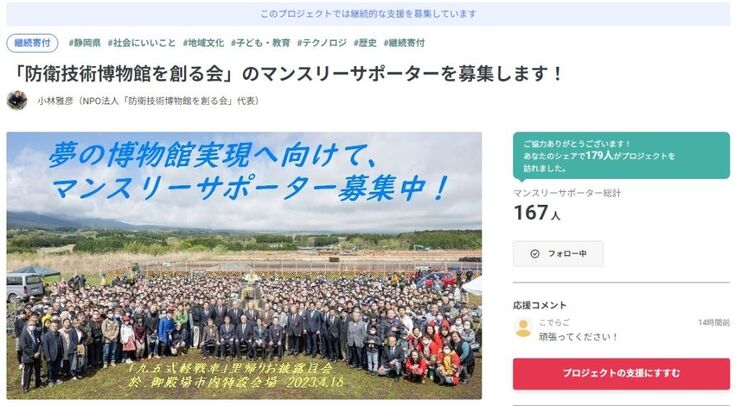Click the green share-thanks 179人 message box
736x406 pixels.
coord(621,156)
